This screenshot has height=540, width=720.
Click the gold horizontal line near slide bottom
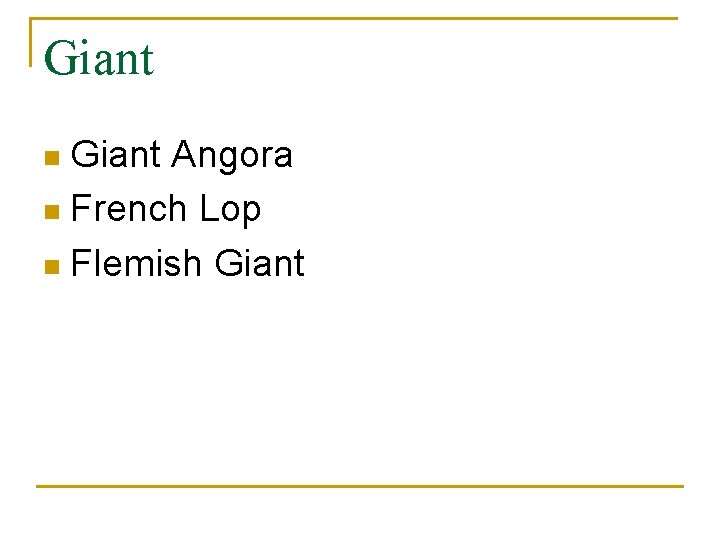tap(360, 486)
